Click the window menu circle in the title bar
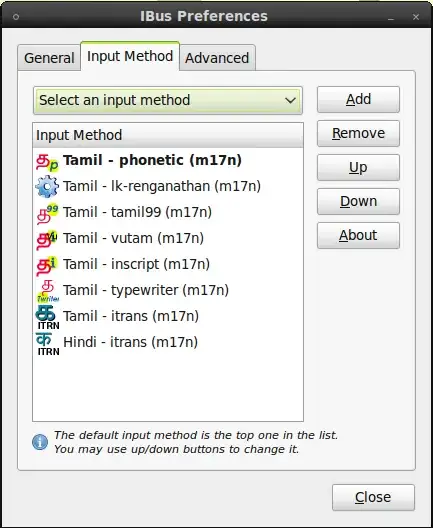 [x=16, y=16]
